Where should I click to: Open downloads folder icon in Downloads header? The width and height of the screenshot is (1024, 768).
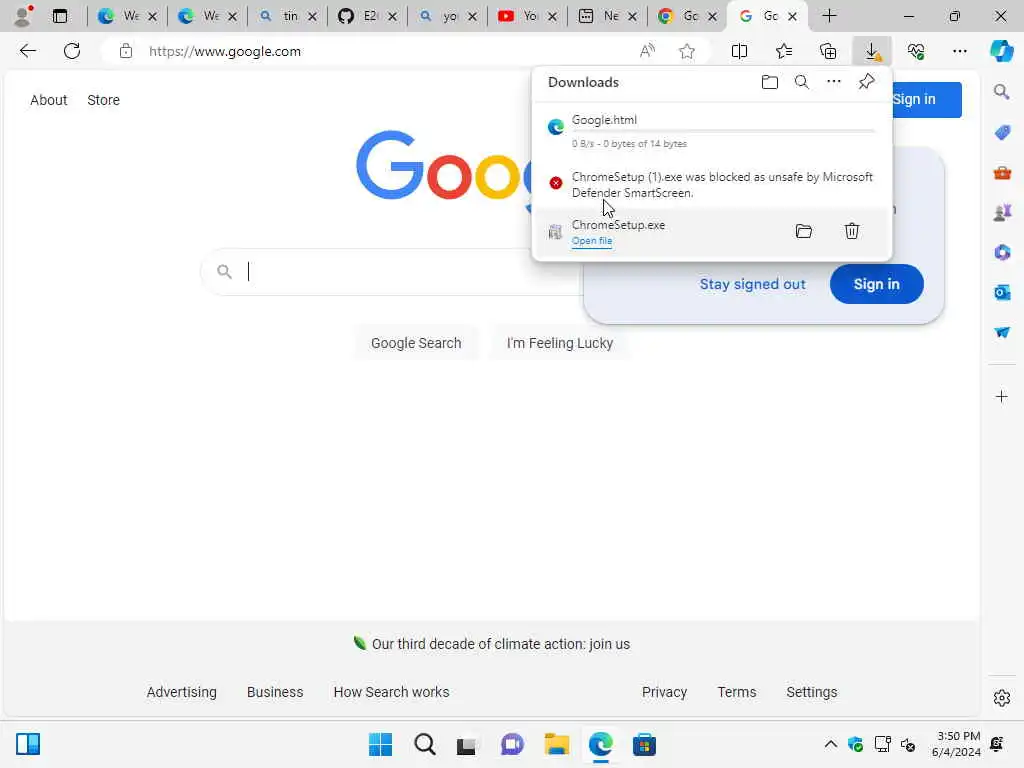click(x=770, y=82)
